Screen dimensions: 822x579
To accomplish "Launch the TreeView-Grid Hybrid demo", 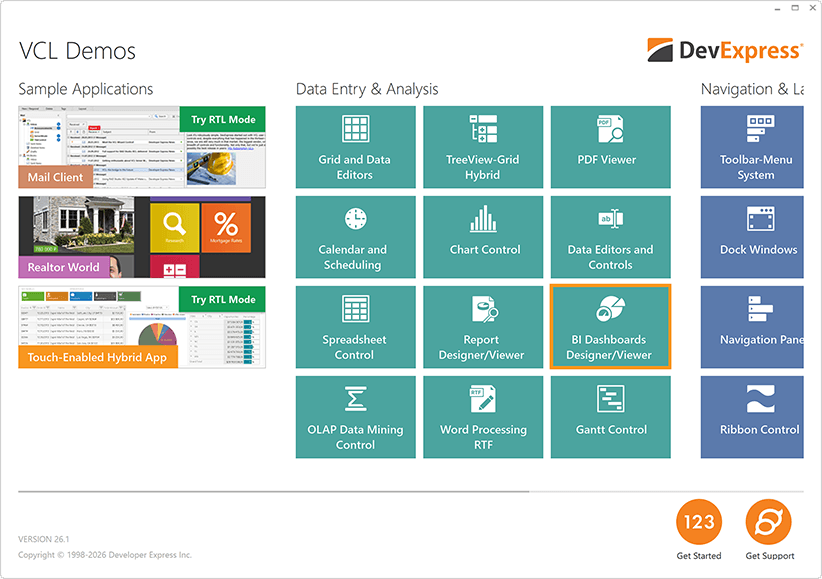I will click(483, 147).
